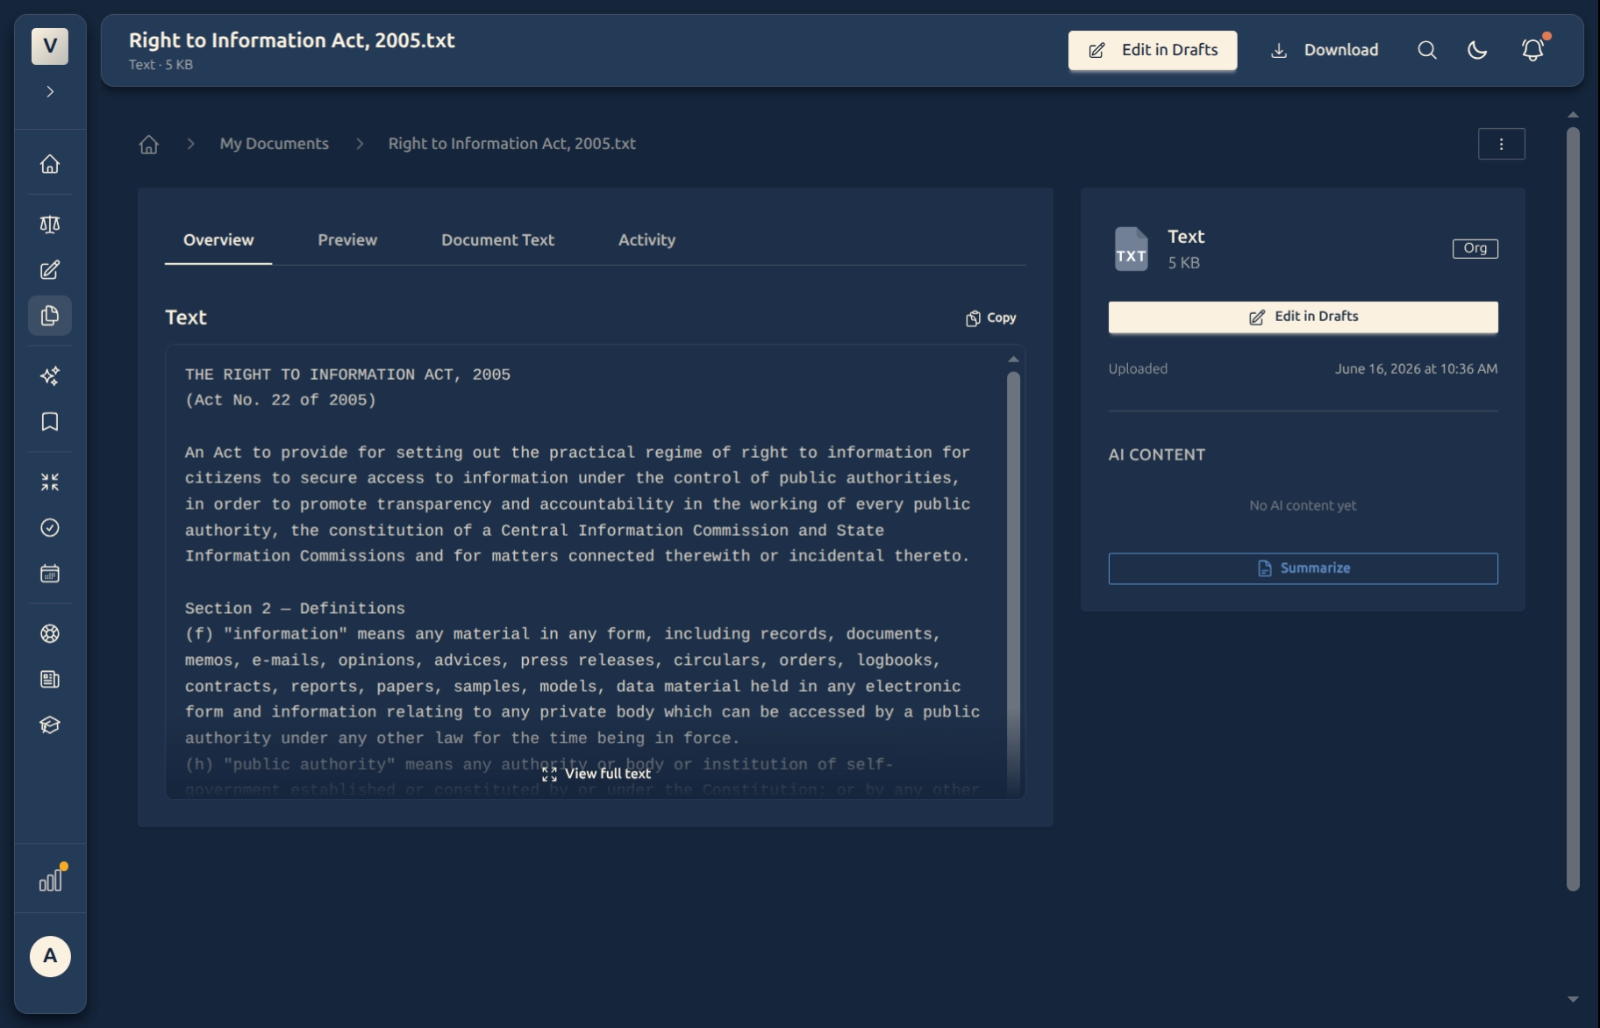Open the three-dot more options menu
The image size is (1600, 1028).
click(x=1501, y=144)
